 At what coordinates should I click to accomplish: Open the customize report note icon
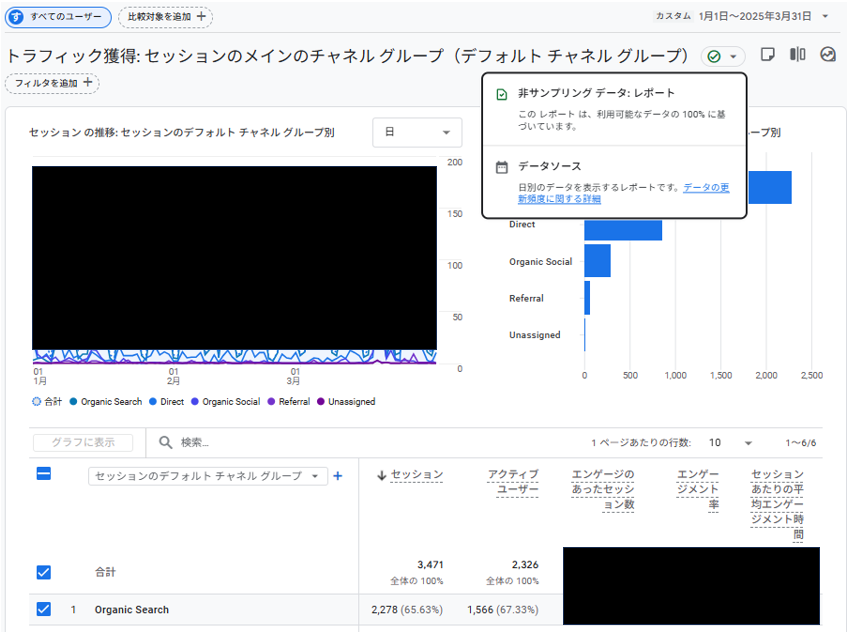pos(767,55)
